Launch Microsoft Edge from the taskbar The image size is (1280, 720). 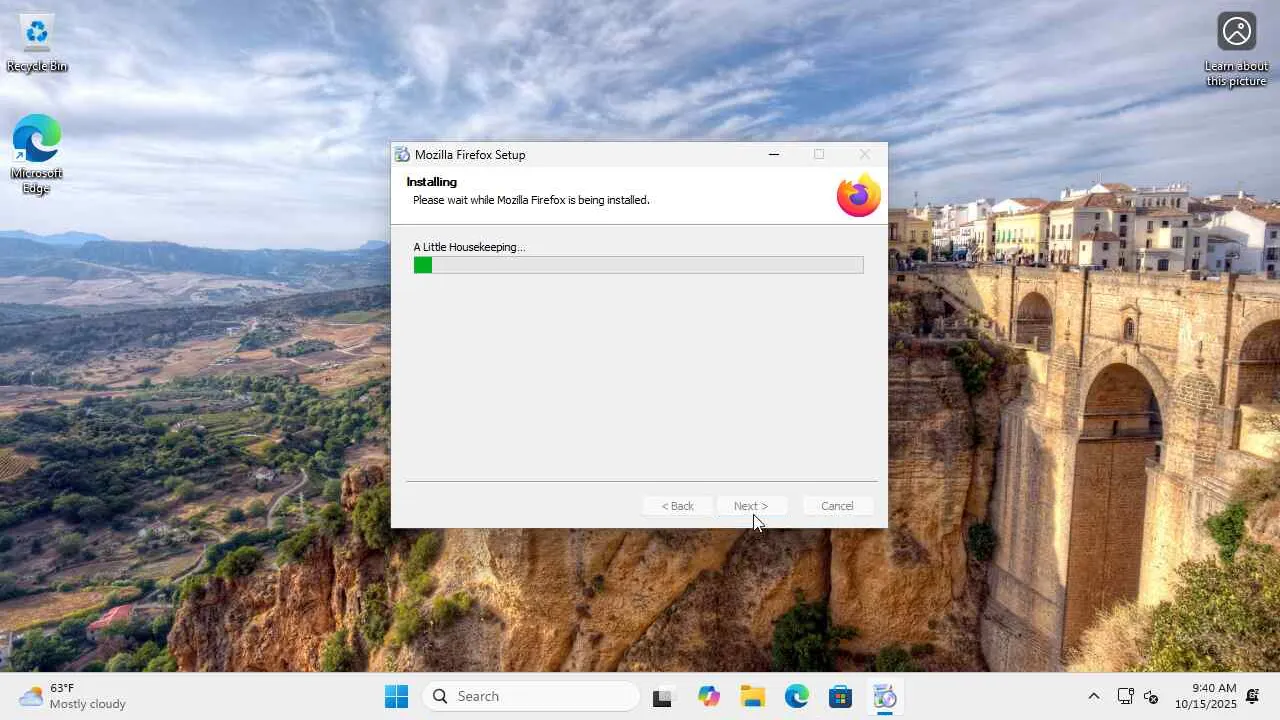(797, 696)
